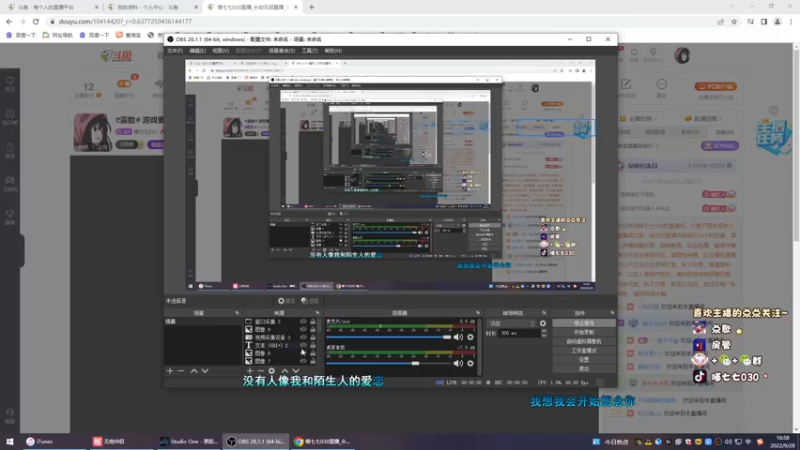The image size is (800, 450).
Task: Remove selected source with minus icon
Action: pos(260,371)
